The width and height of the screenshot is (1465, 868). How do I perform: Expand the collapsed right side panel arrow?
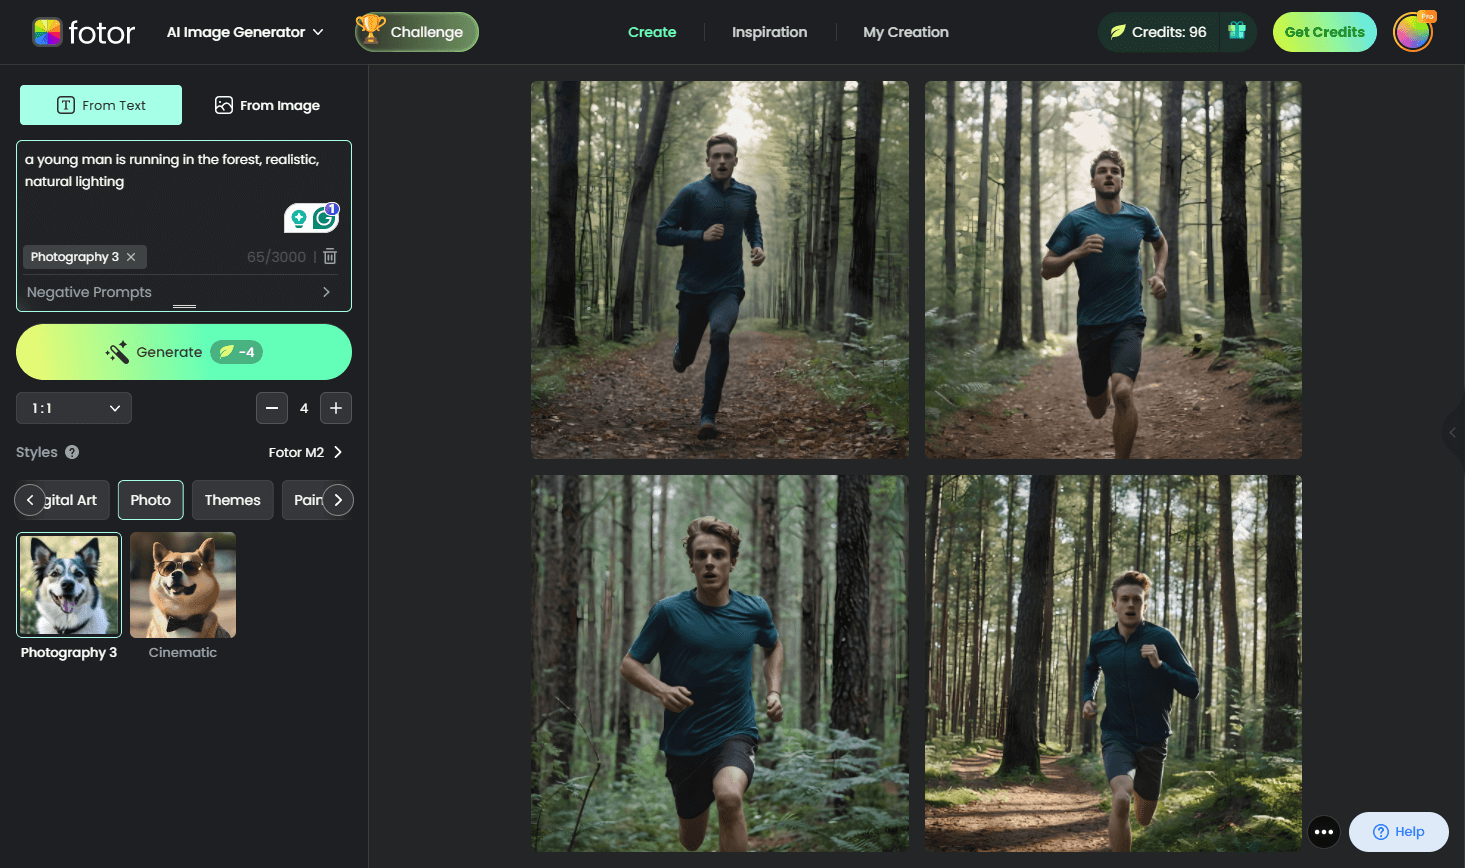pos(1454,433)
